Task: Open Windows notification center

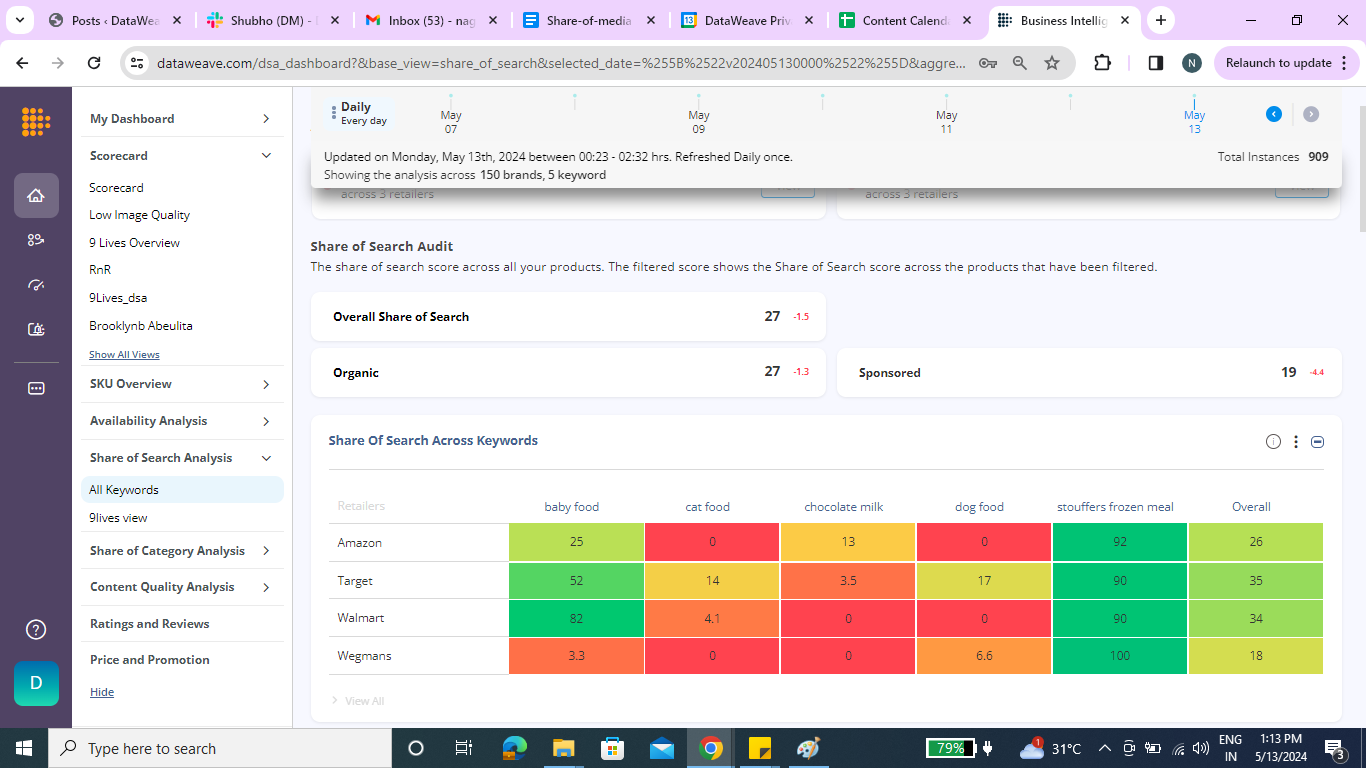Action: (1334, 748)
